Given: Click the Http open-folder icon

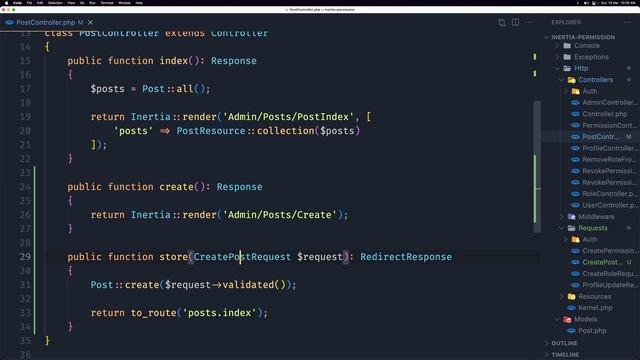Looking at the screenshot, I should point(567,69).
